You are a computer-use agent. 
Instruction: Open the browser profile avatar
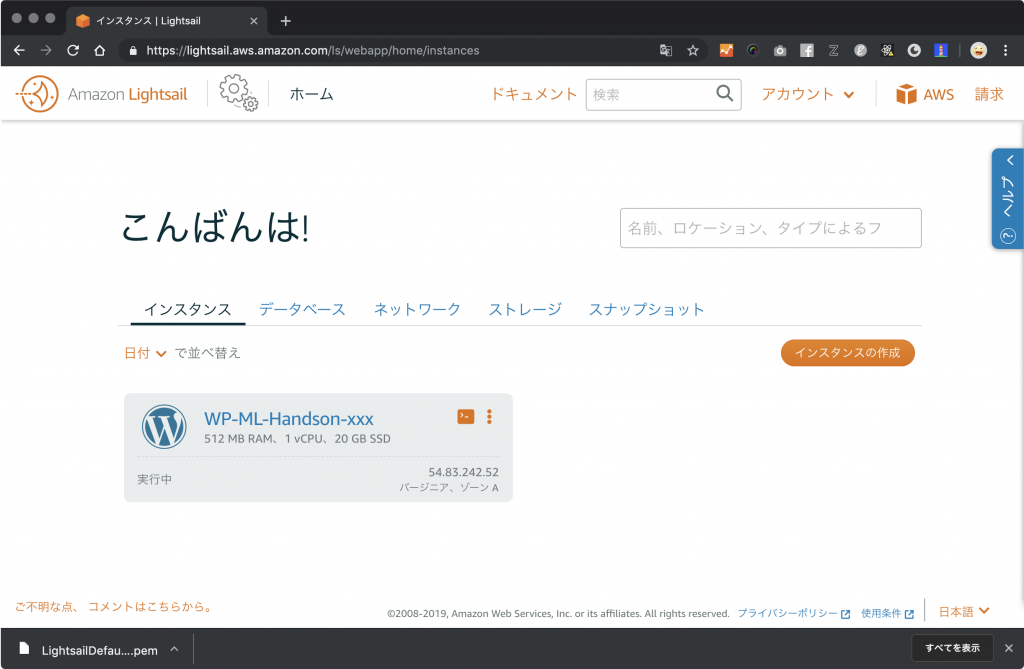tap(978, 50)
